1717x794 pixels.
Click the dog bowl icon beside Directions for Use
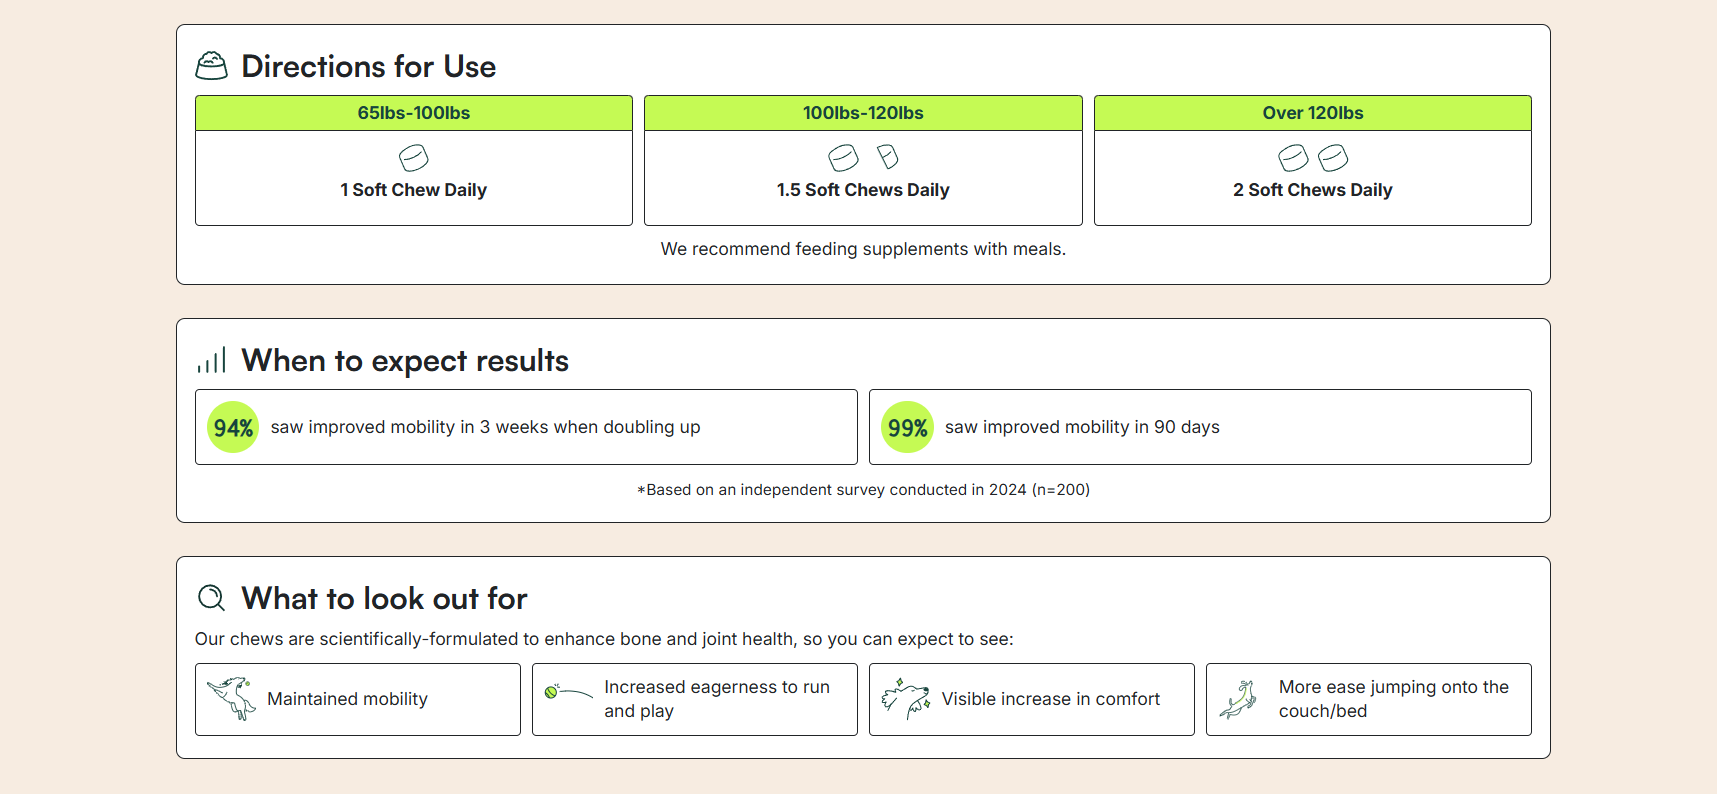click(211, 66)
